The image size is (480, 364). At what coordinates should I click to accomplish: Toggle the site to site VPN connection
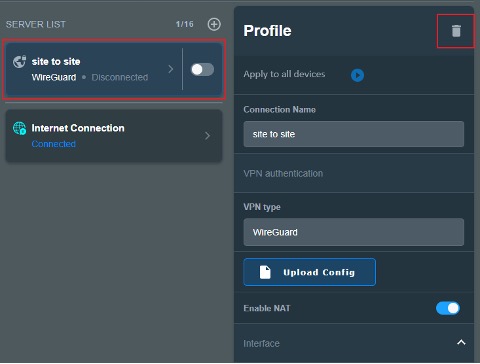pyautogui.click(x=202, y=69)
